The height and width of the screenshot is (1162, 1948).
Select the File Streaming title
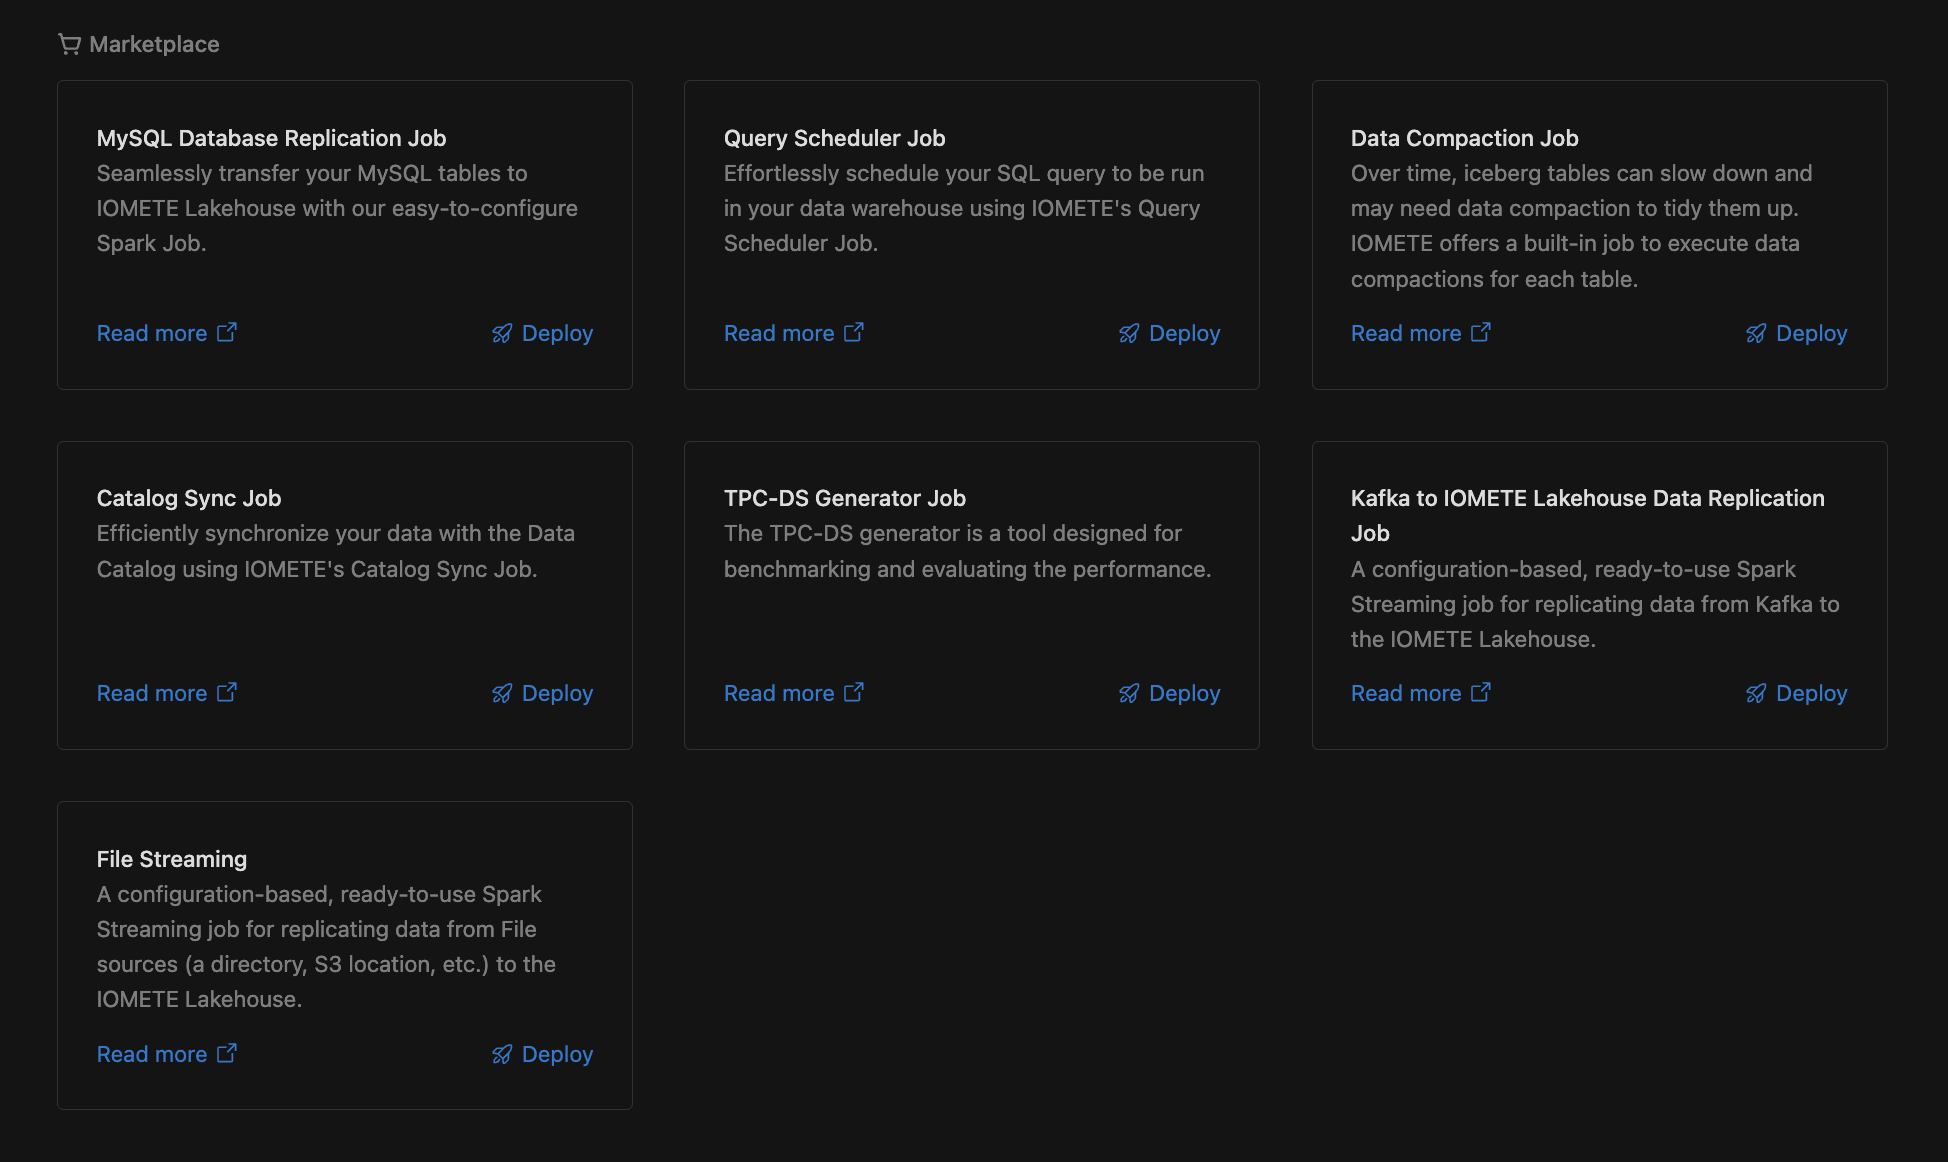172,859
